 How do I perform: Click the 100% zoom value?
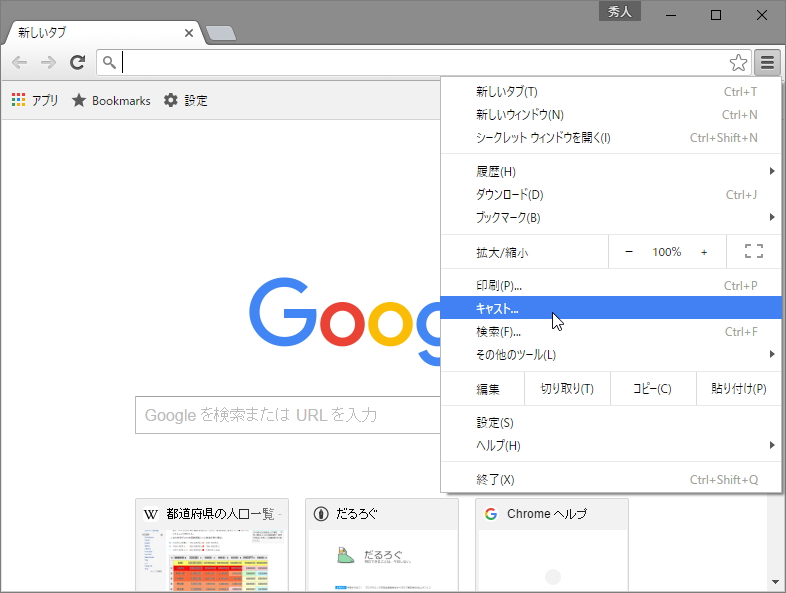[666, 252]
